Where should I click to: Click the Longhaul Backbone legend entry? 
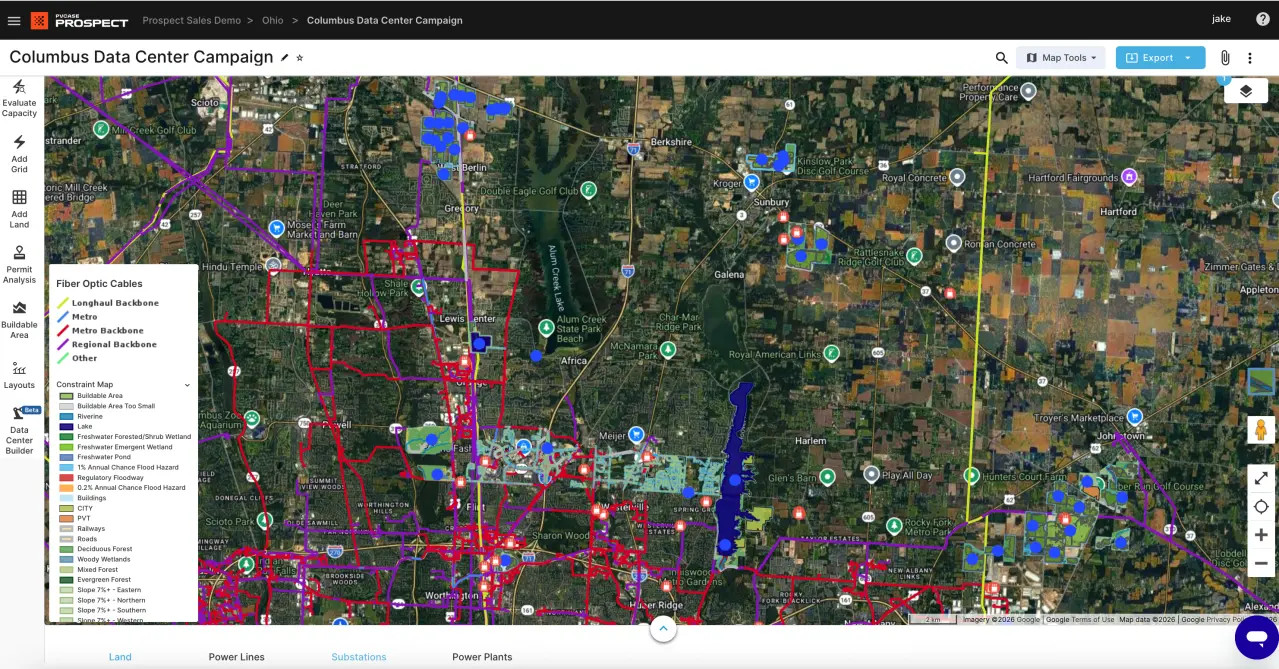(x=107, y=303)
